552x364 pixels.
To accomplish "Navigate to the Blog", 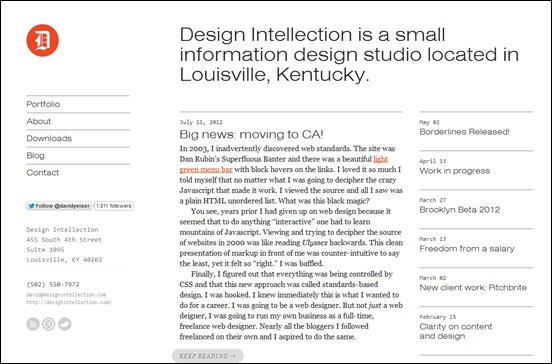I will pyautogui.click(x=36, y=156).
